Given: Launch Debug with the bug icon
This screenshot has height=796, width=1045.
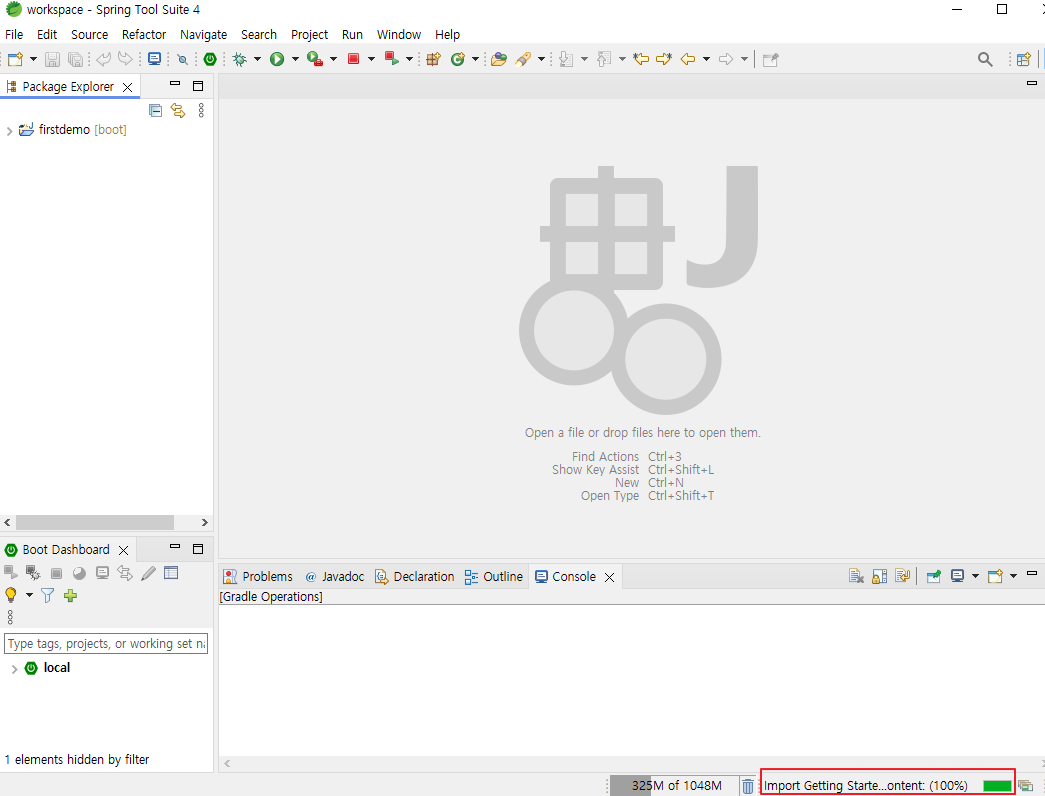Looking at the screenshot, I should coord(239,59).
